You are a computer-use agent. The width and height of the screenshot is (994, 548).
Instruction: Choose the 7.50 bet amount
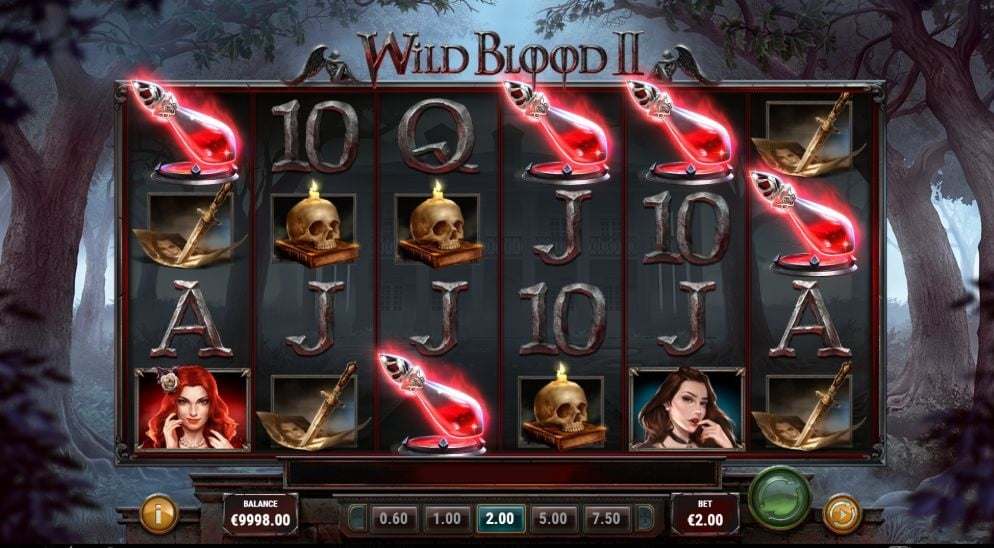click(607, 518)
